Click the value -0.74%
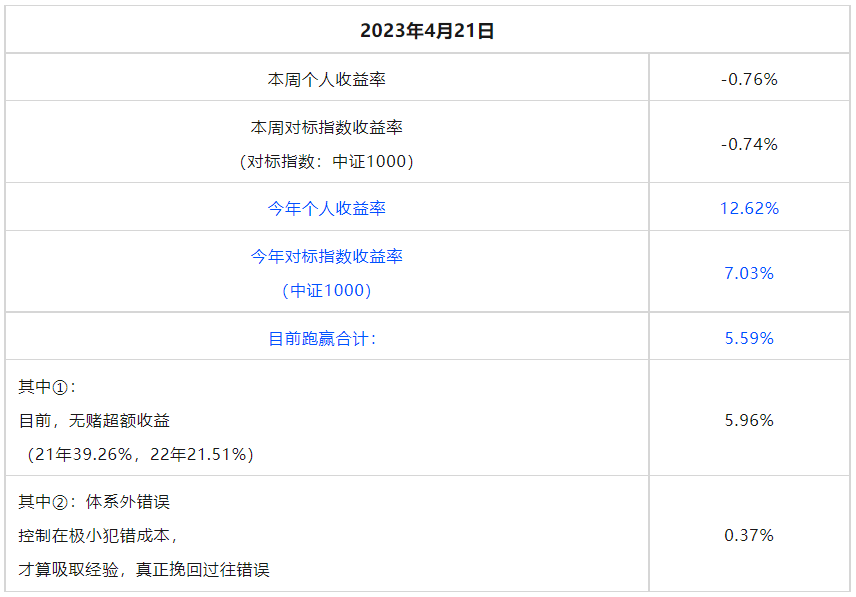The image size is (856, 597). pos(749,144)
